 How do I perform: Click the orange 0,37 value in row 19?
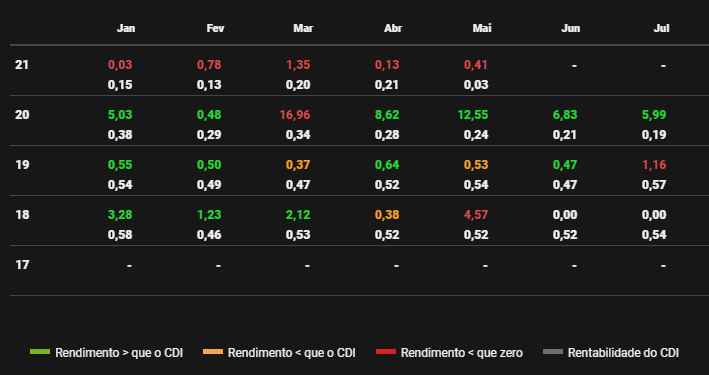[x=298, y=165]
